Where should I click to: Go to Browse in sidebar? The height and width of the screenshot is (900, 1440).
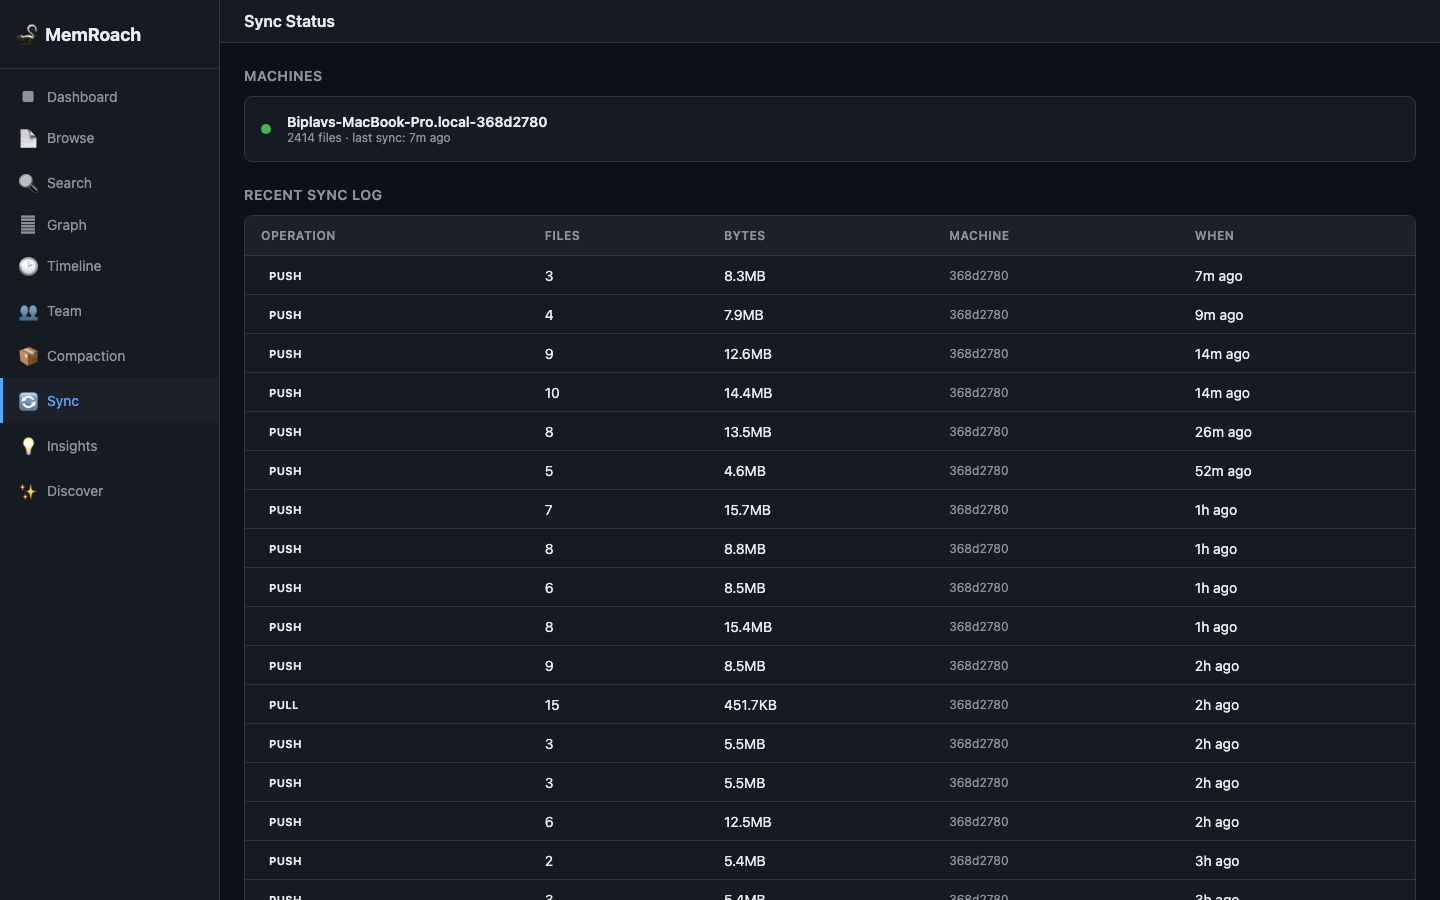coord(110,138)
